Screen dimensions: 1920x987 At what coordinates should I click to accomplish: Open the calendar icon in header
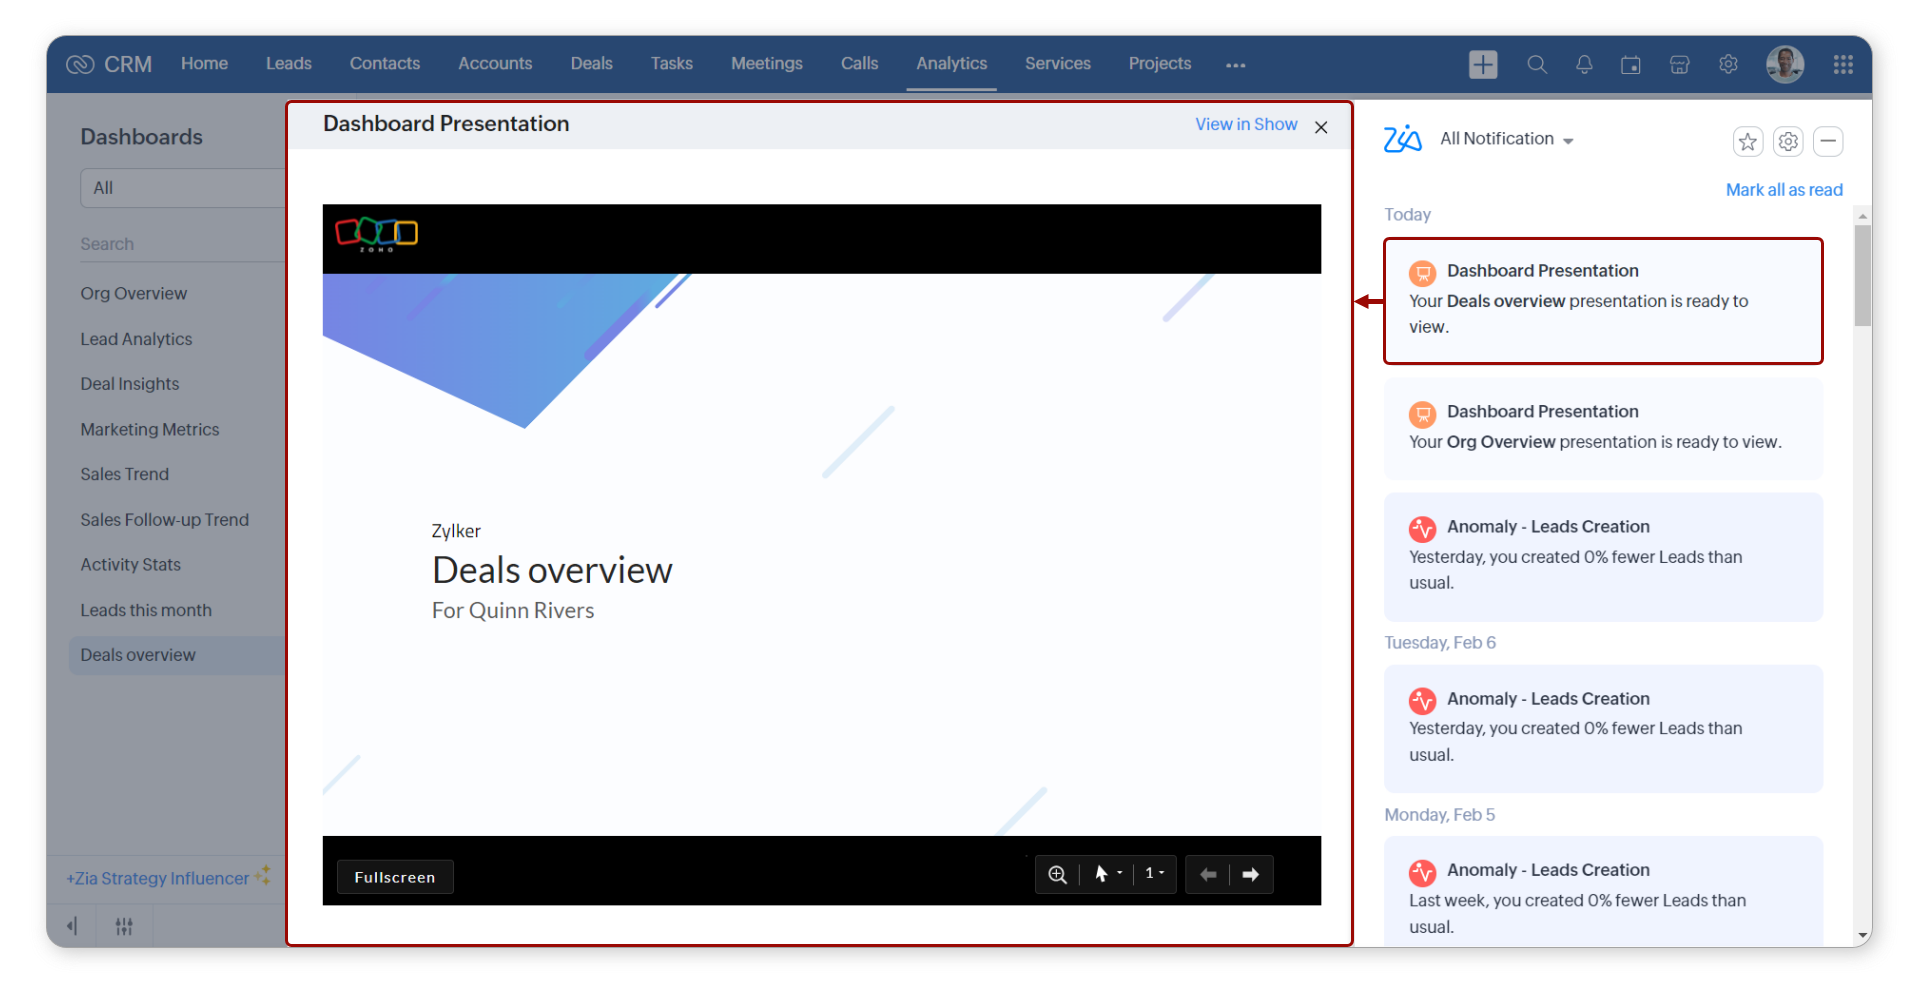point(1631,65)
